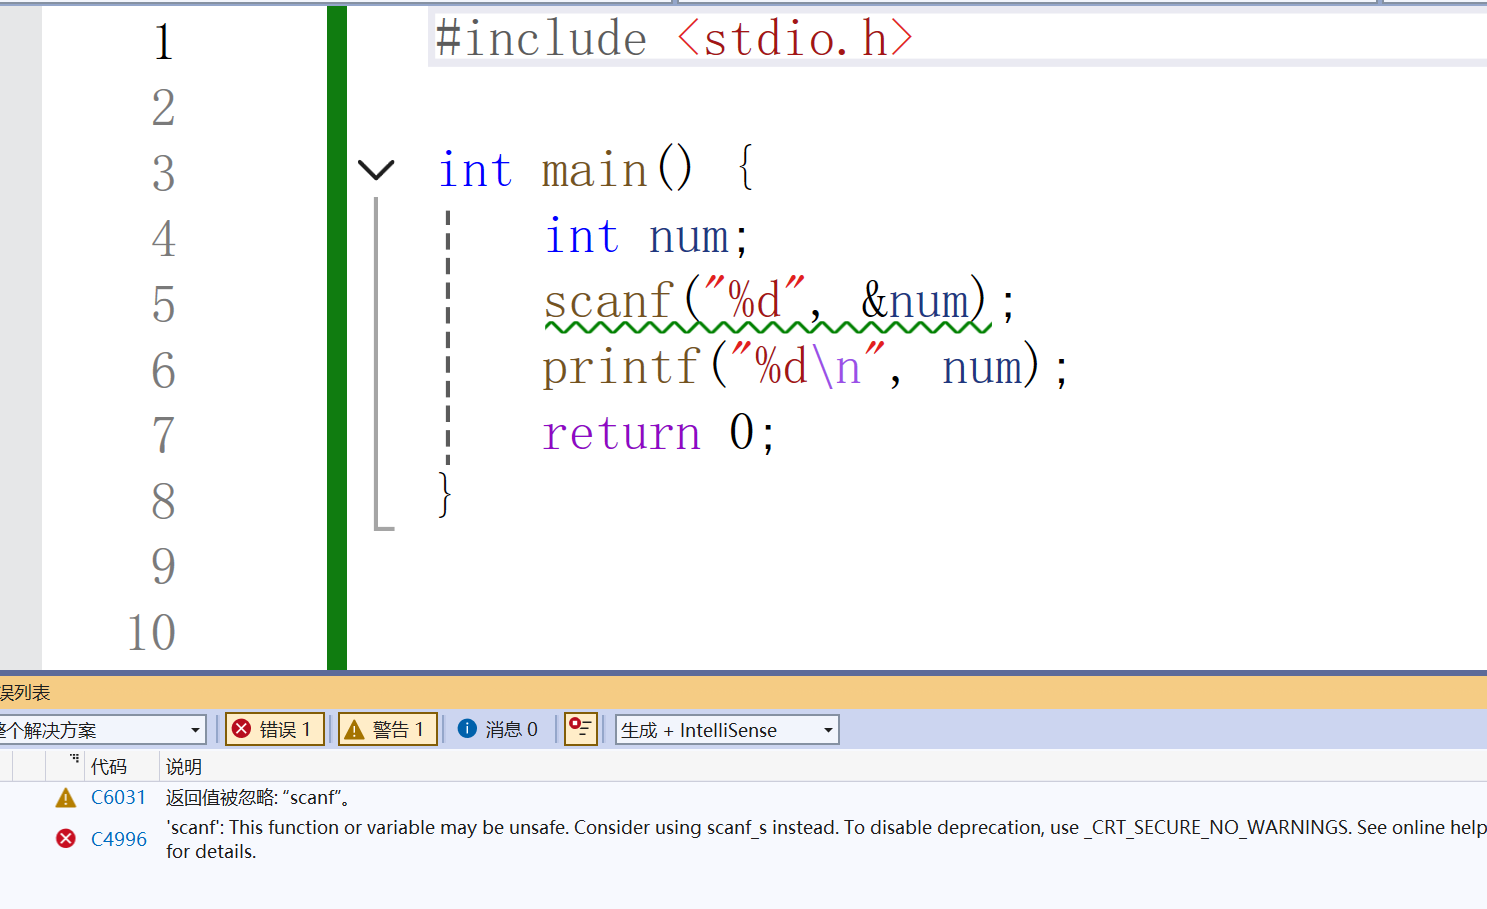Click the yellow triangle icon inside the 警告 button
The height and width of the screenshot is (909, 1487).
[354, 728]
